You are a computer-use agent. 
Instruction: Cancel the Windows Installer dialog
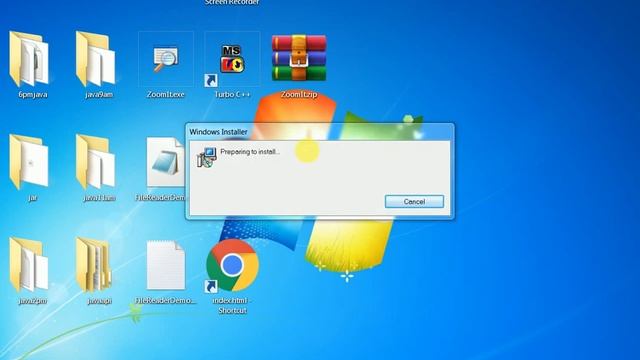(414, 202)
